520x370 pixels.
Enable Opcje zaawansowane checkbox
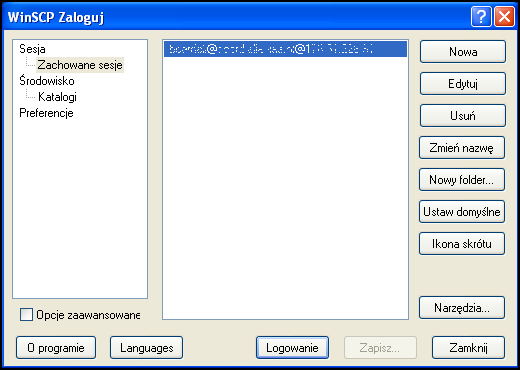pyautogui.click(x=26, y=315)
